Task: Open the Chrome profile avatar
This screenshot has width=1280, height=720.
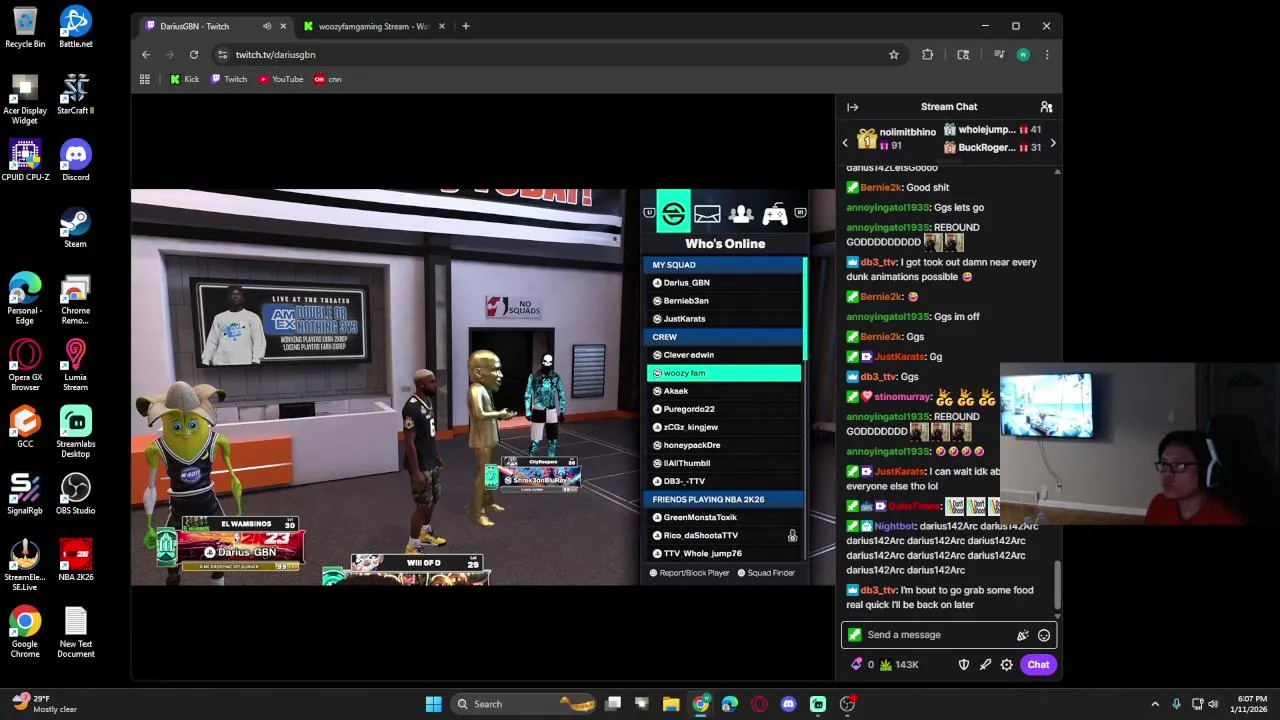Action: 1022,55
